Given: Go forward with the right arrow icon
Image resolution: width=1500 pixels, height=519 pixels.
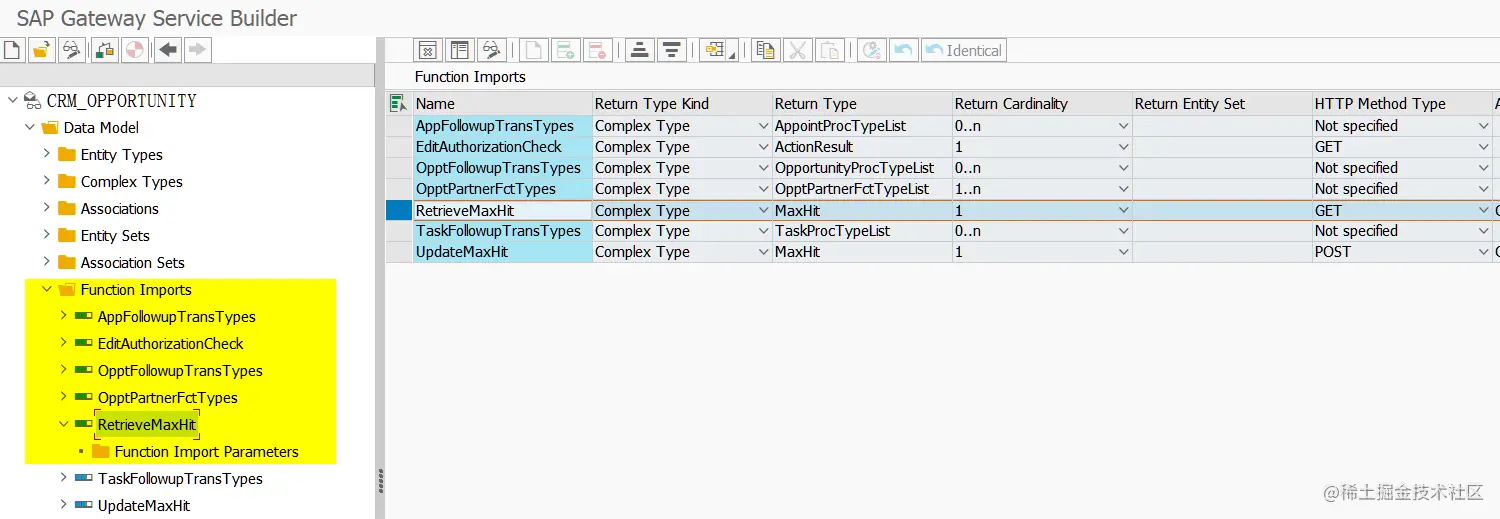Looking at the screenshot, I should tap(197, 50).
